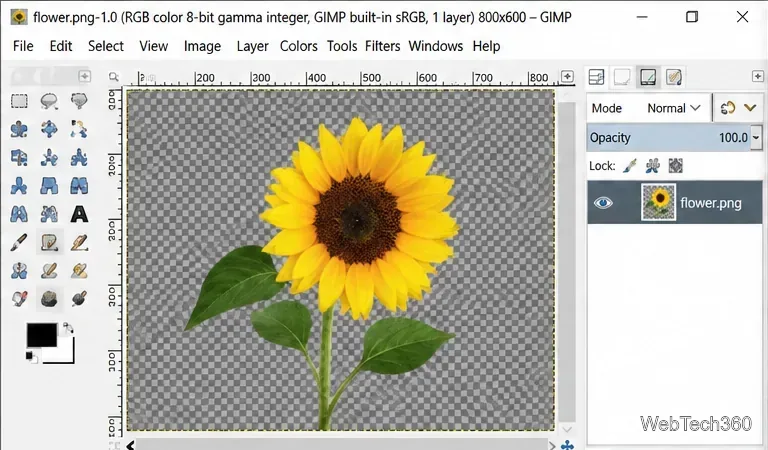Switch to the highlighted third dock tab
The image size is (768, 450).
tap(648, 77)
